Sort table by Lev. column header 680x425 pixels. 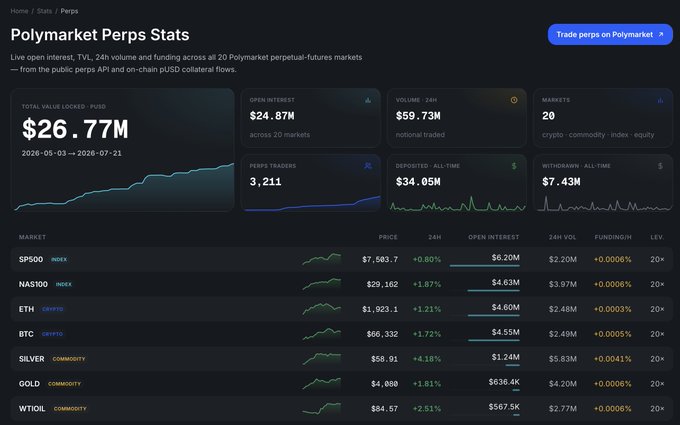(657, 237)
